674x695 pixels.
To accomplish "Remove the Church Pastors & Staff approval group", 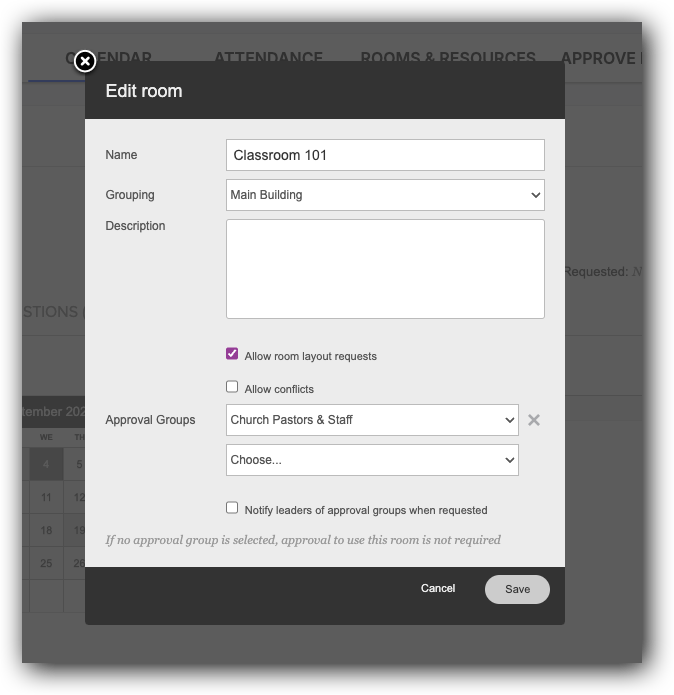I will [x=534, y=420].
